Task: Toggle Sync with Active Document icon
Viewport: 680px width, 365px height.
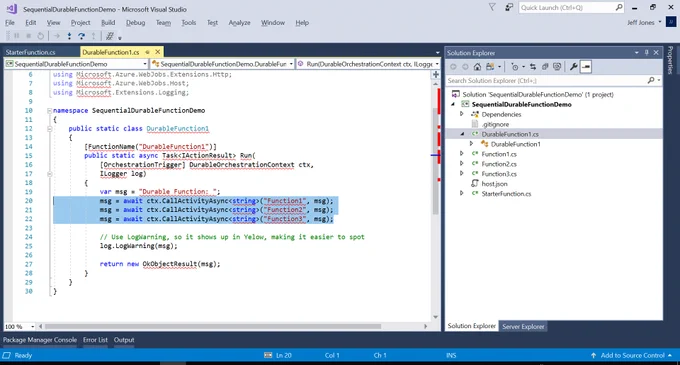Action: (x=533, y=67)
